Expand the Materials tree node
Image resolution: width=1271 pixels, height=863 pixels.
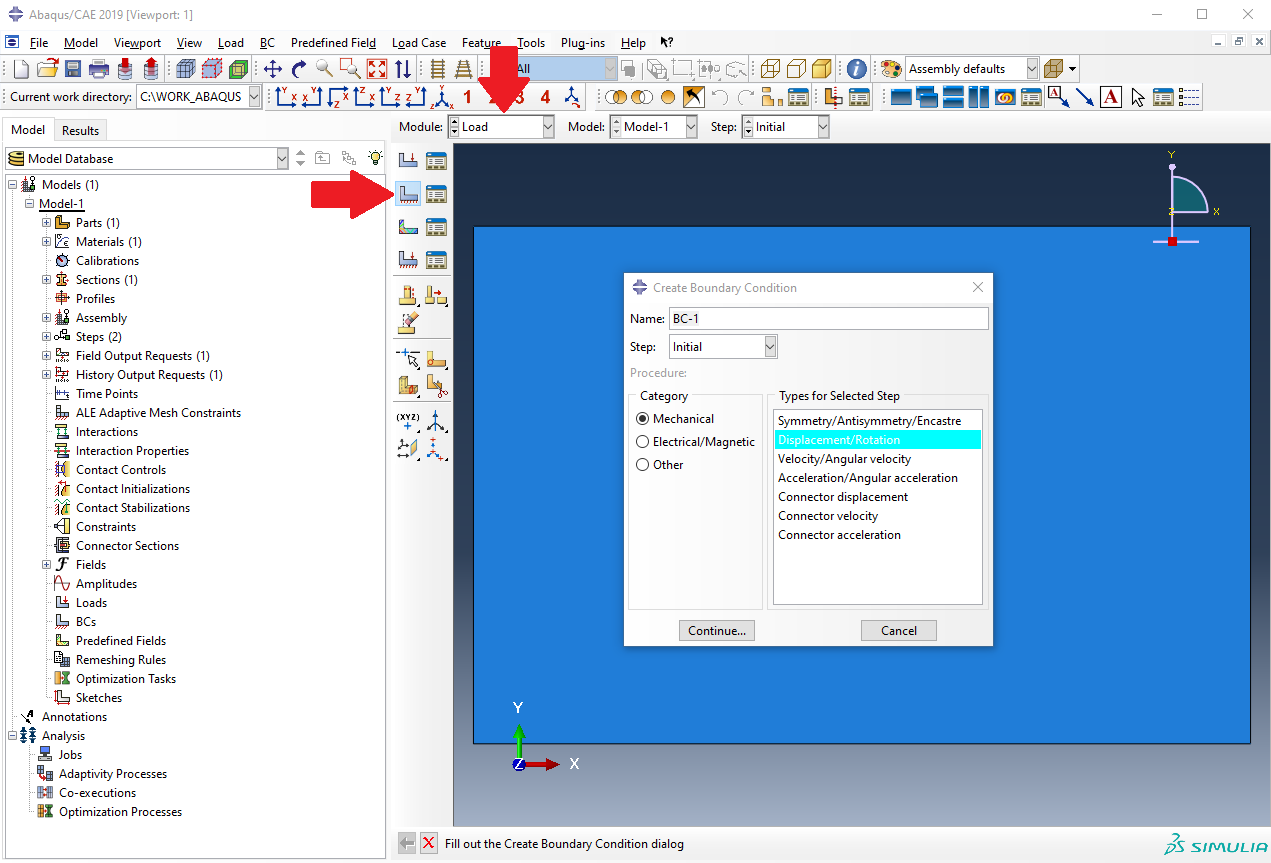click(x=46, y=242)
